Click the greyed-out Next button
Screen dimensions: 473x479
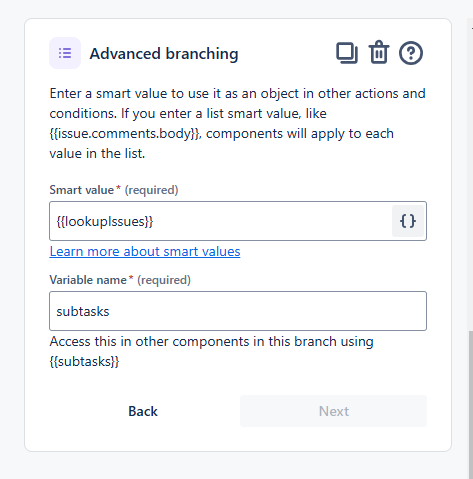(333, 411)
